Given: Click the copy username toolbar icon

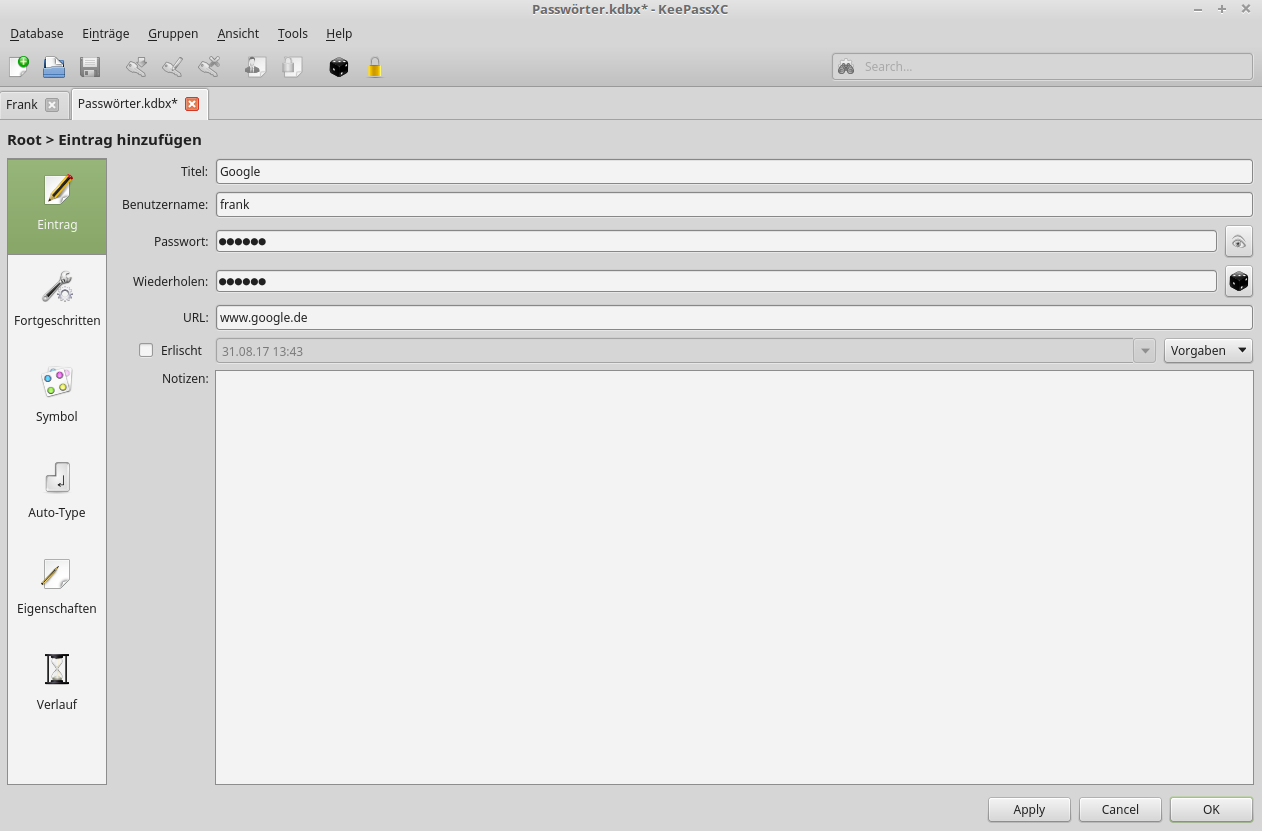Looking at the screenshot, I should pyautogui.click(x=255, y=67).
